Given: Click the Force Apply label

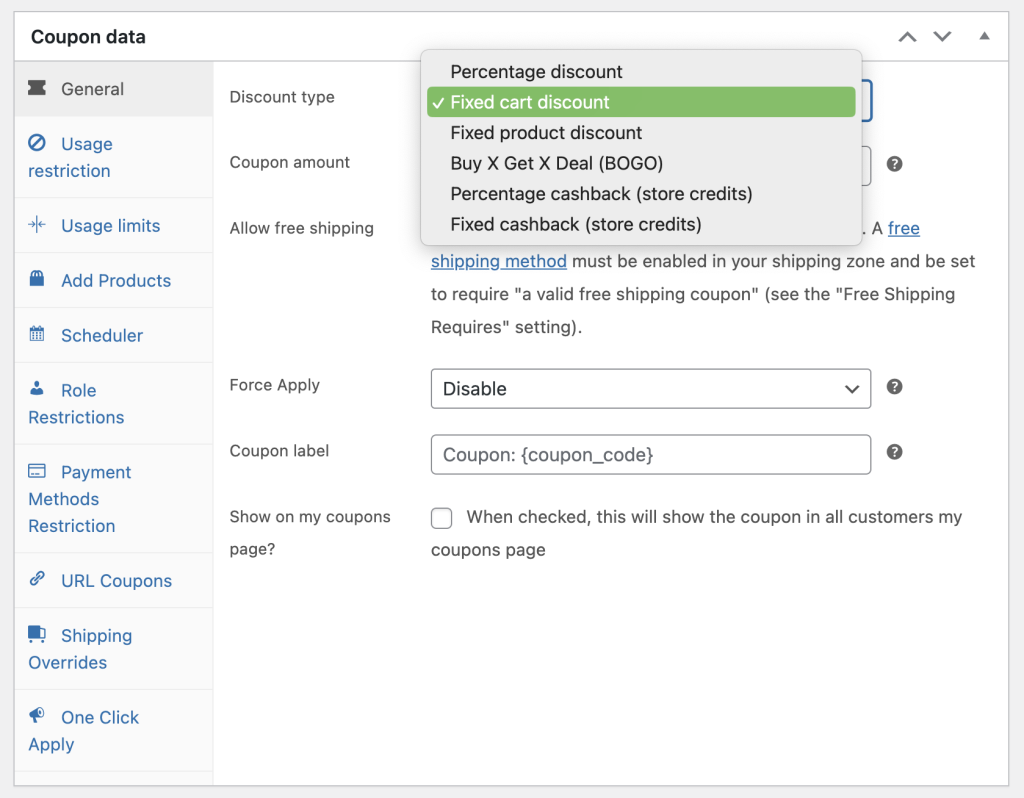Looking at the screenshot, I should click(275, 385).
